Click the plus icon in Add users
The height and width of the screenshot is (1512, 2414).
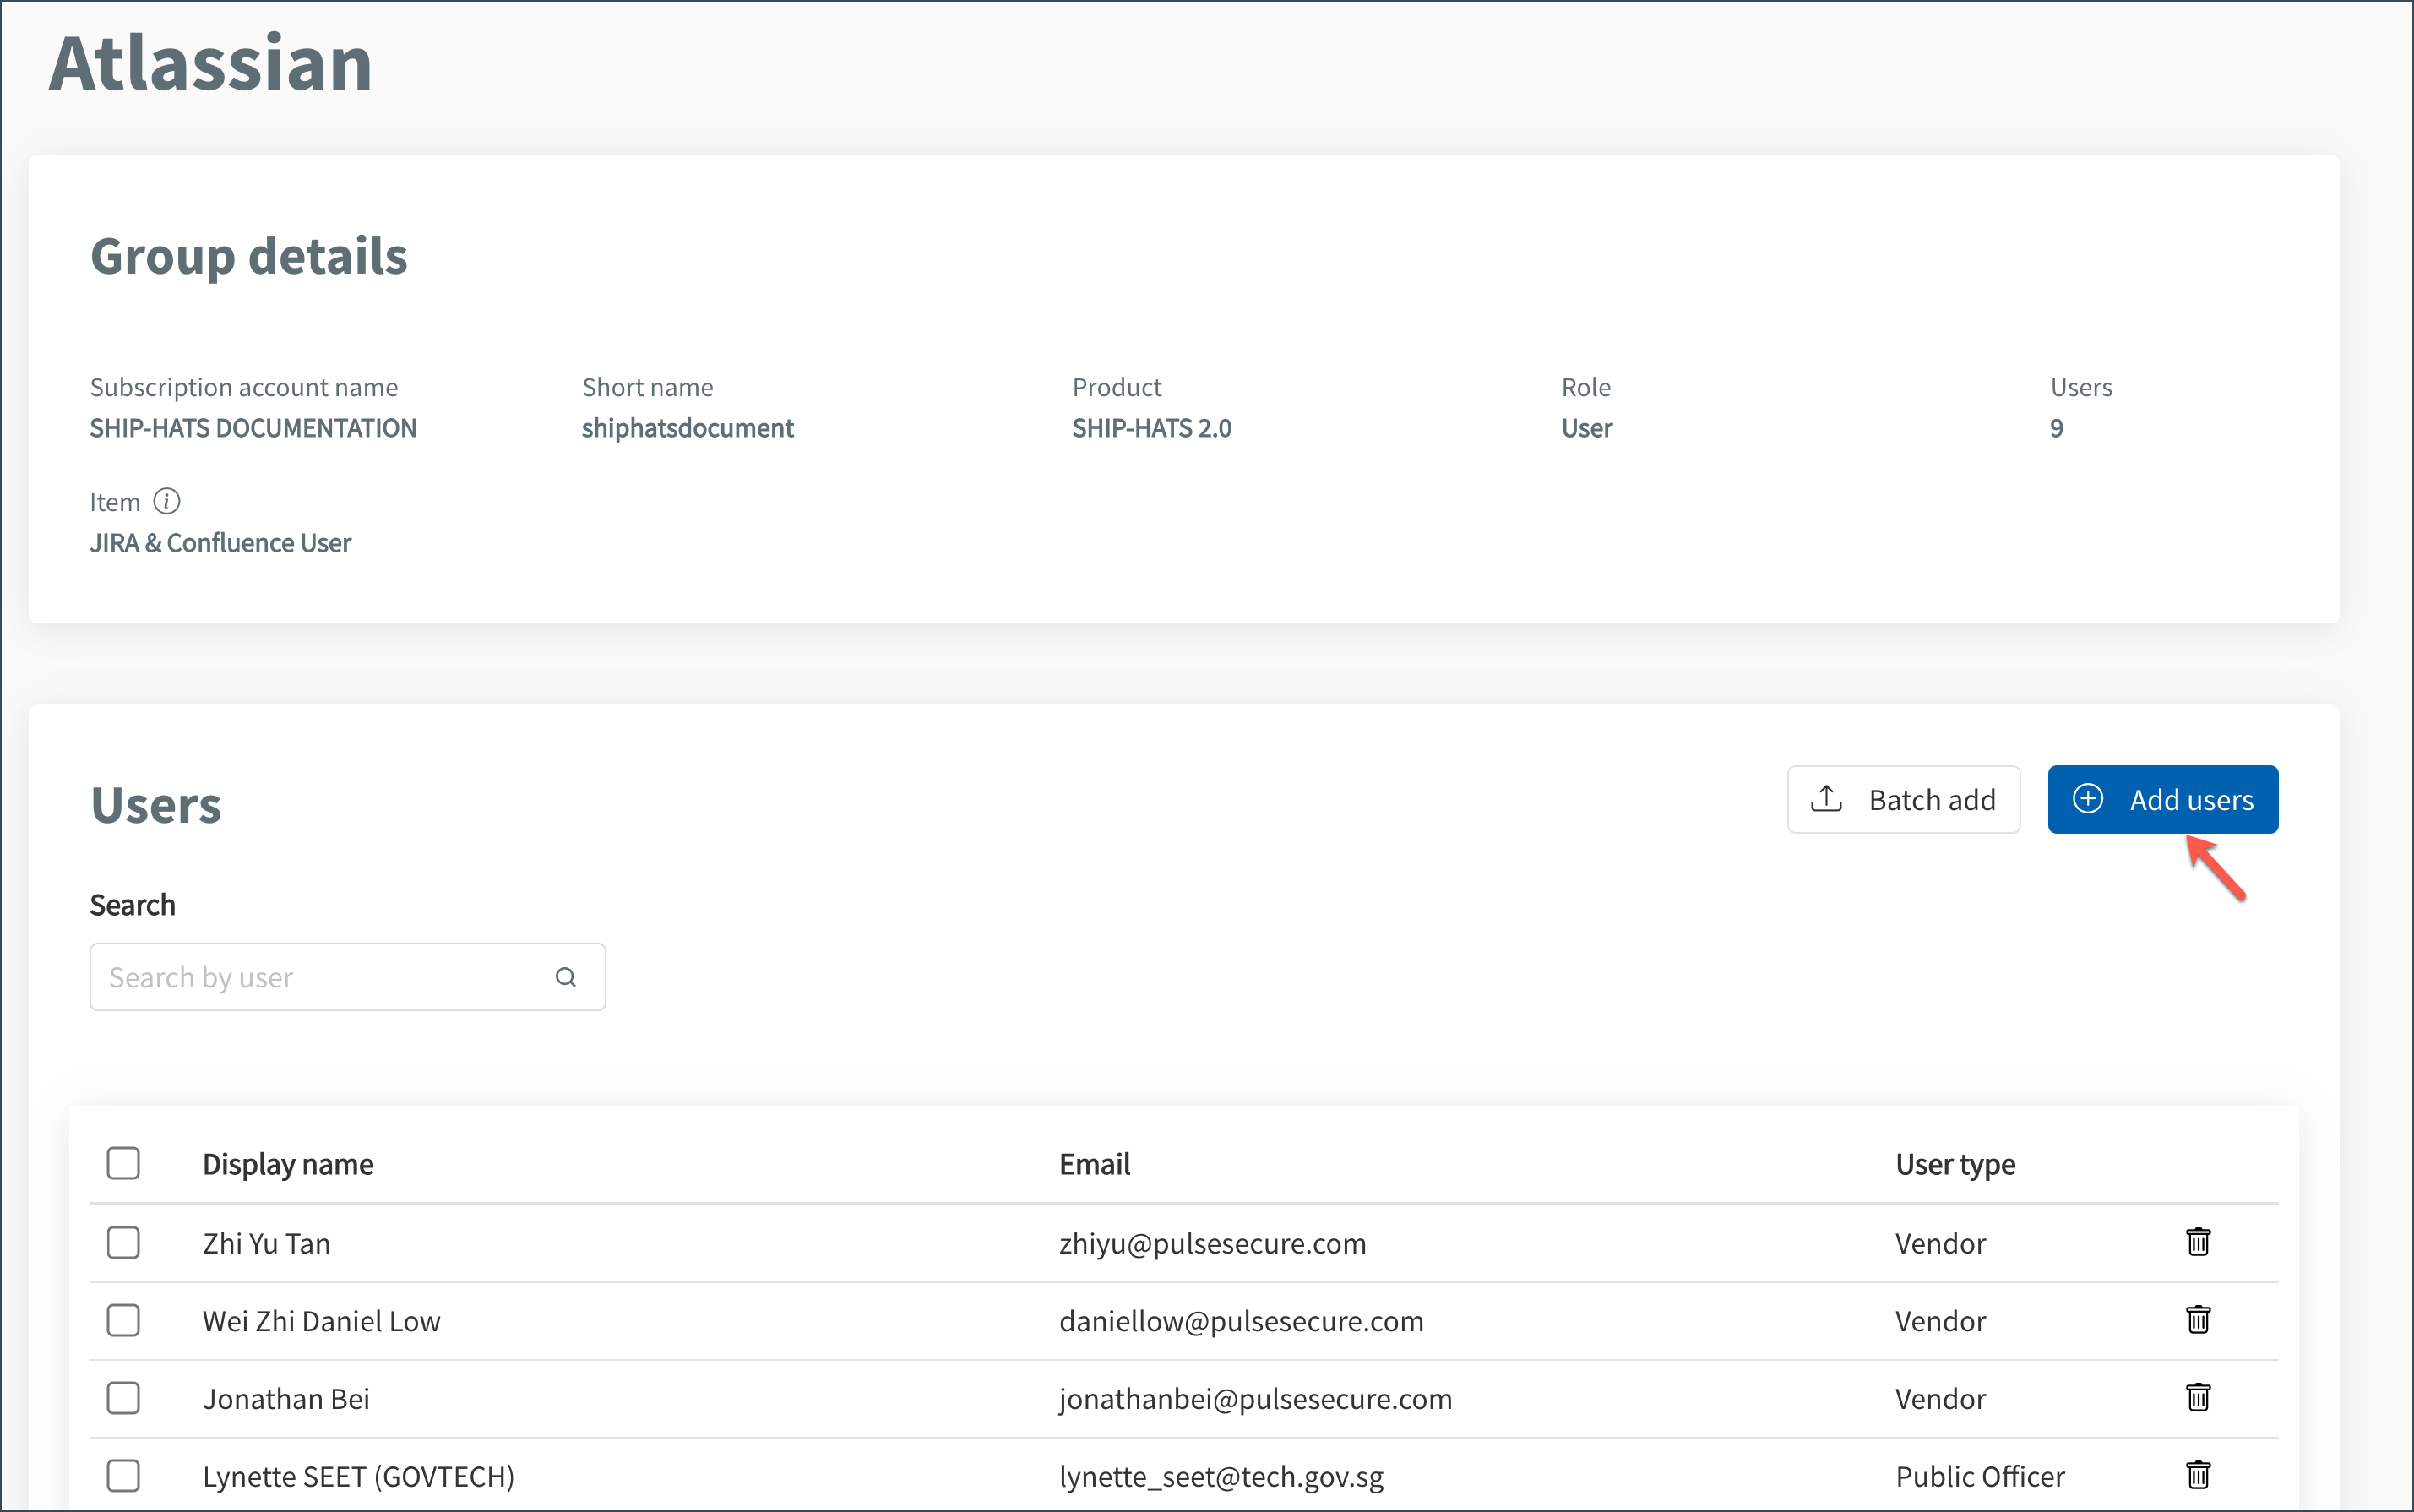point(2088,799)
